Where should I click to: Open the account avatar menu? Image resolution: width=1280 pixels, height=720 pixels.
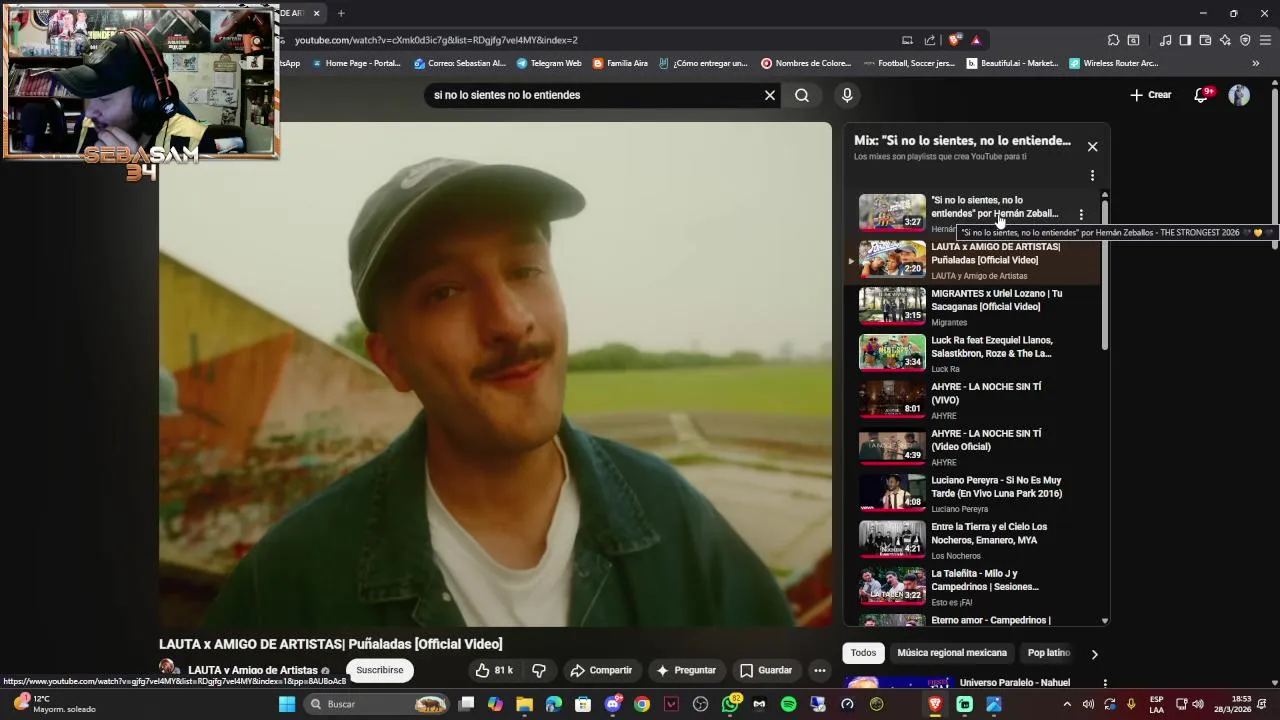tap(1239, 95)
